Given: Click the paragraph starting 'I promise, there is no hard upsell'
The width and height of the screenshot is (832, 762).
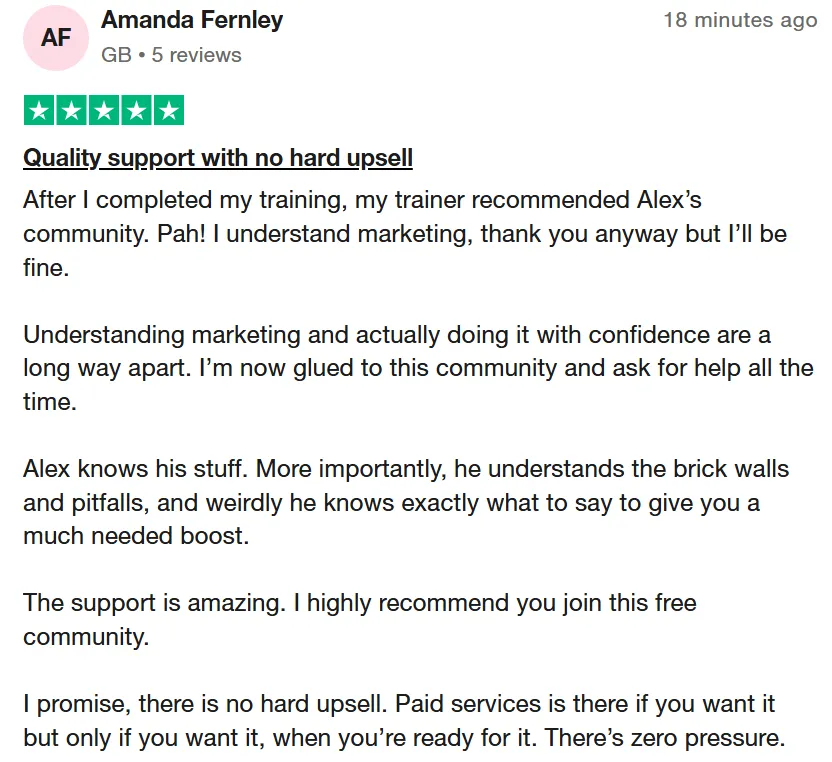Looking at the screenshot, I should click(404, 721).
